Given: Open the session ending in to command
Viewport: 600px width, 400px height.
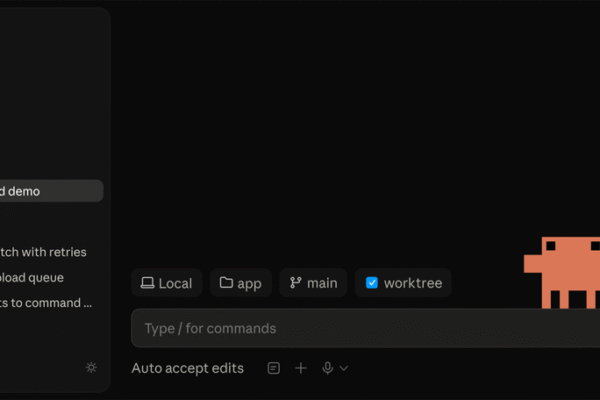Looking at the screenshot, I should point(46,303).
